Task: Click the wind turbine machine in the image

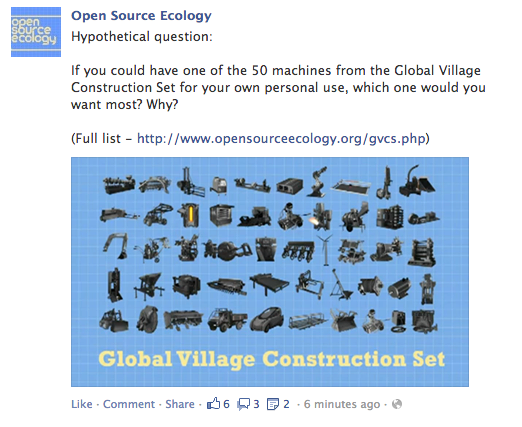Action: tap(325, 250)
